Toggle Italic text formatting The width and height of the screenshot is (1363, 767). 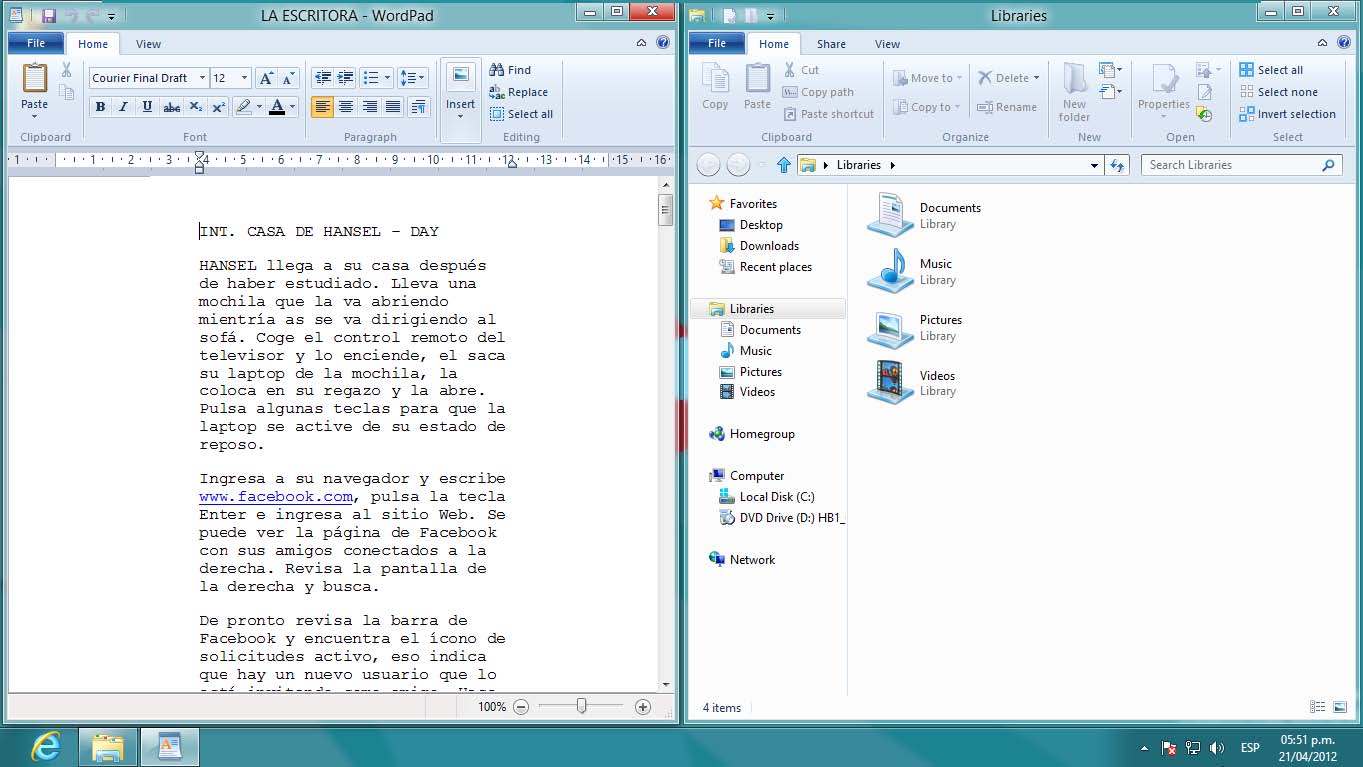click(124, 107)
